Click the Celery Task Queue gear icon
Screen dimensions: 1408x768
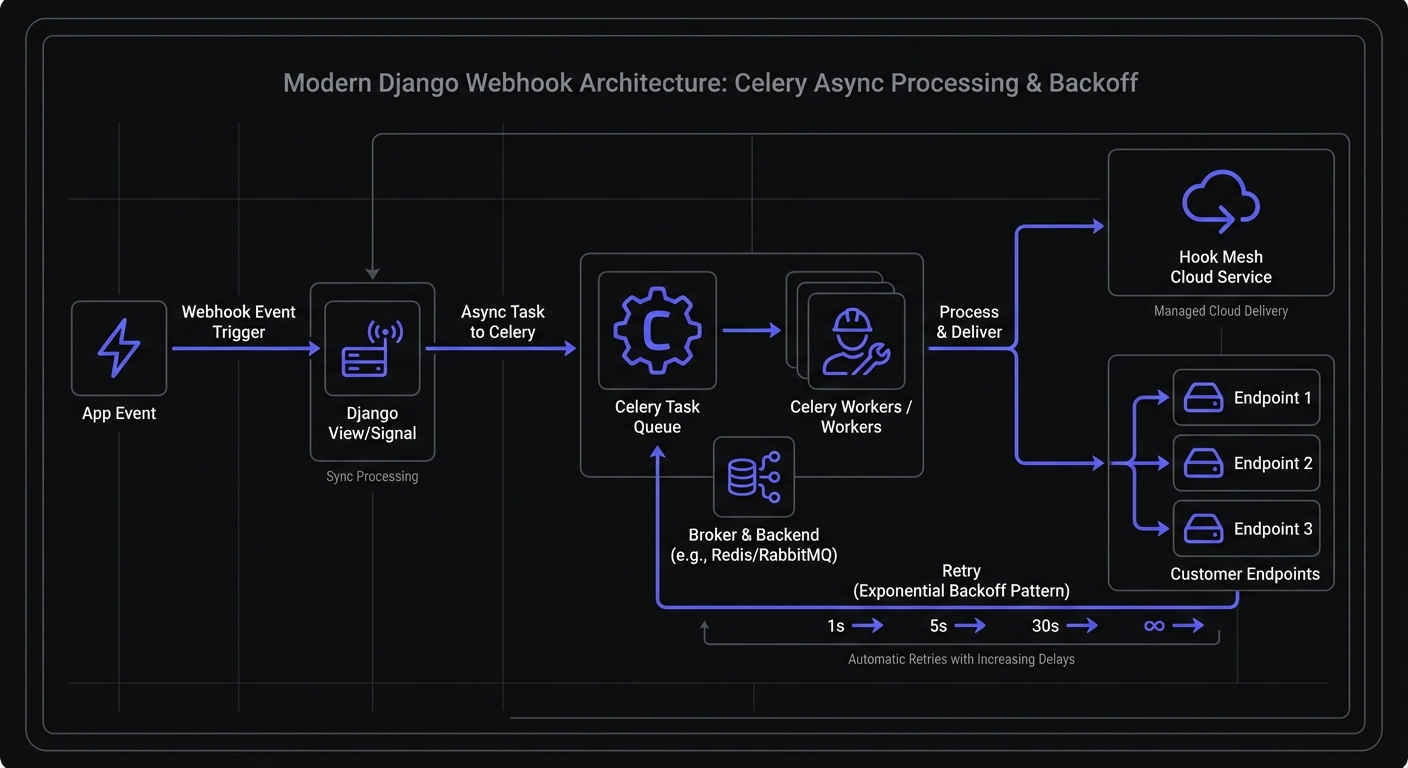(x=657, y=330)
